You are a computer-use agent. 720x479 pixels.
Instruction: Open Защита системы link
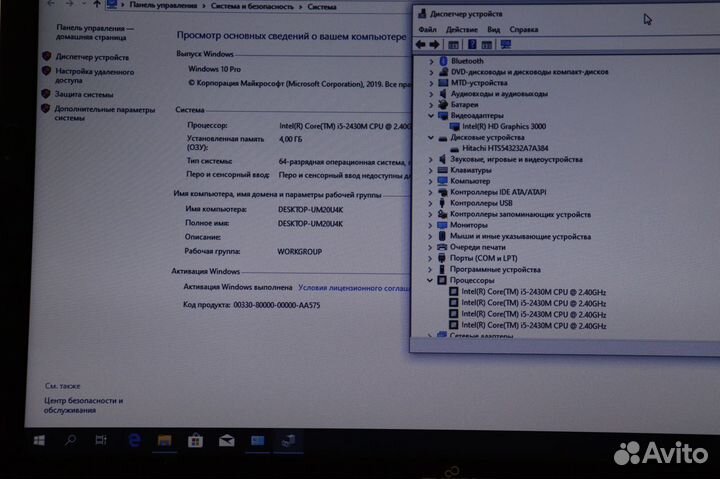[x=84, y=94]
